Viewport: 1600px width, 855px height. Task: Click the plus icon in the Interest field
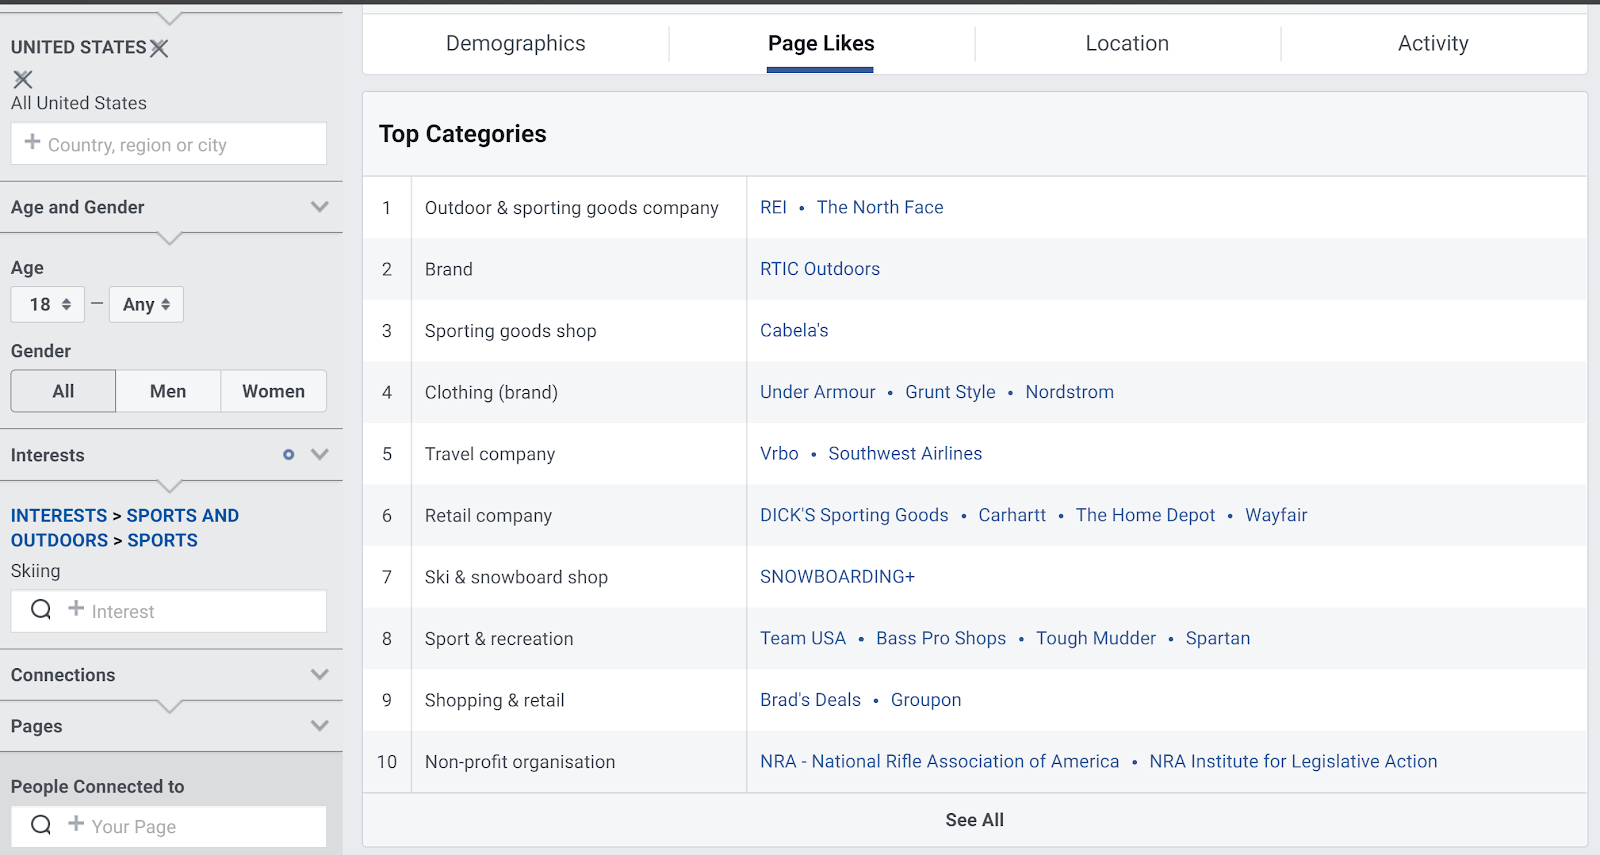[x=76, y=609]
